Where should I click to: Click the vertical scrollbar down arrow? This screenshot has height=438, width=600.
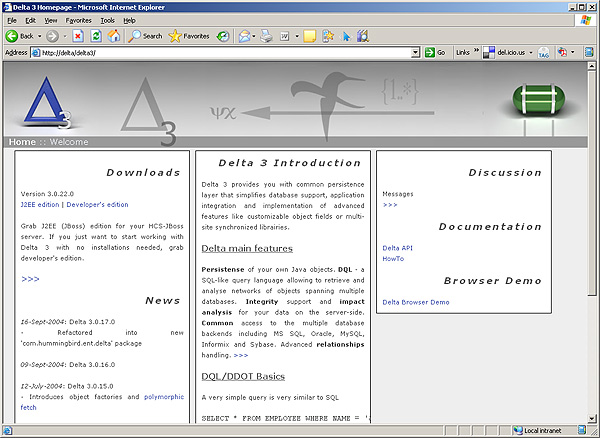[x=592, y=419]
